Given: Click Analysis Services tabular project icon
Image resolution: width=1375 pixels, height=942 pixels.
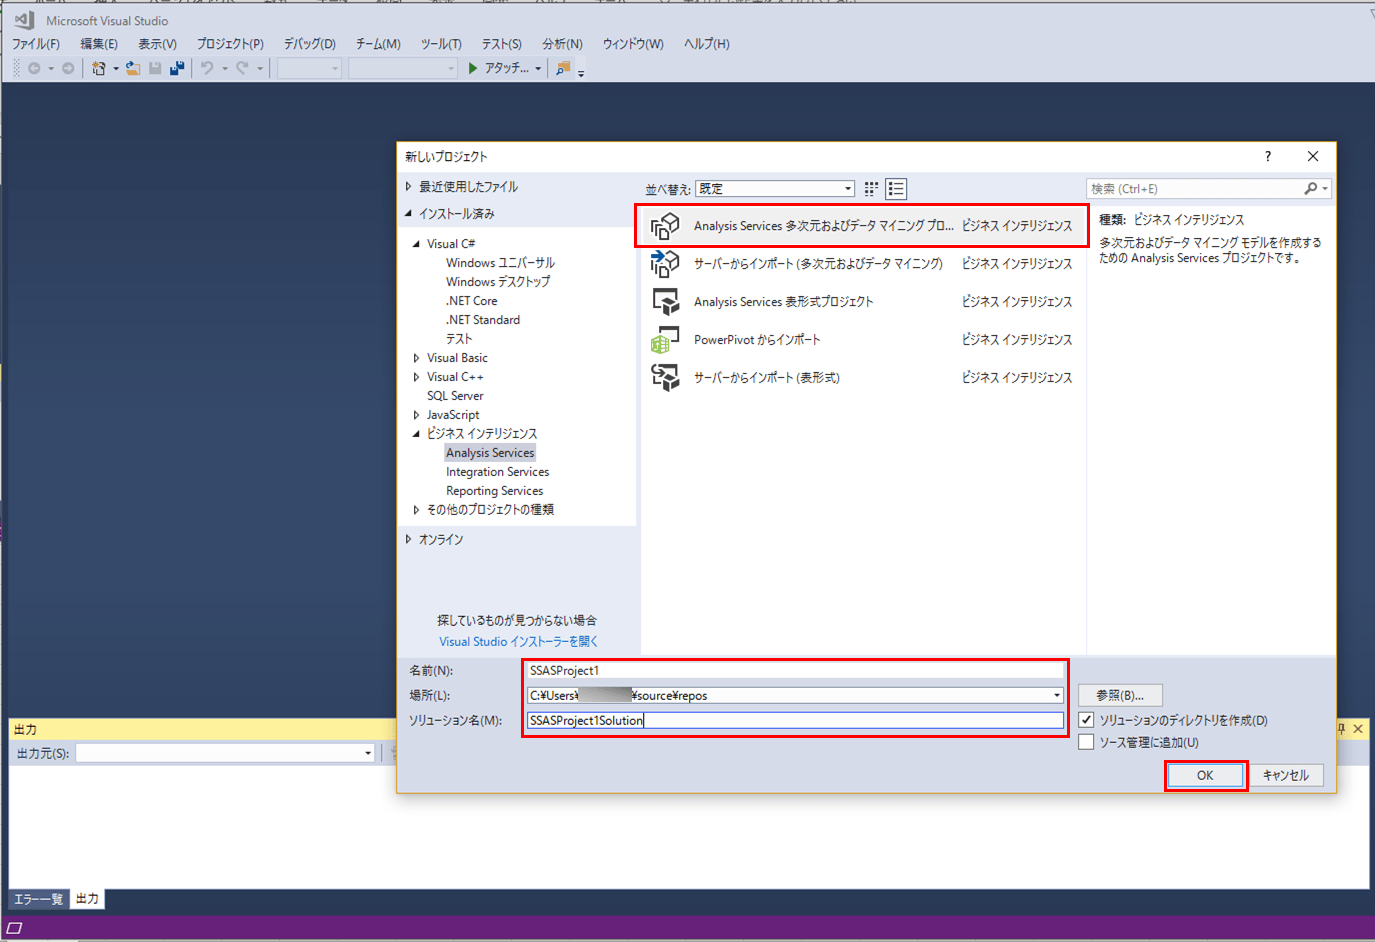Looking at the screenshot, I should (665, 302).
